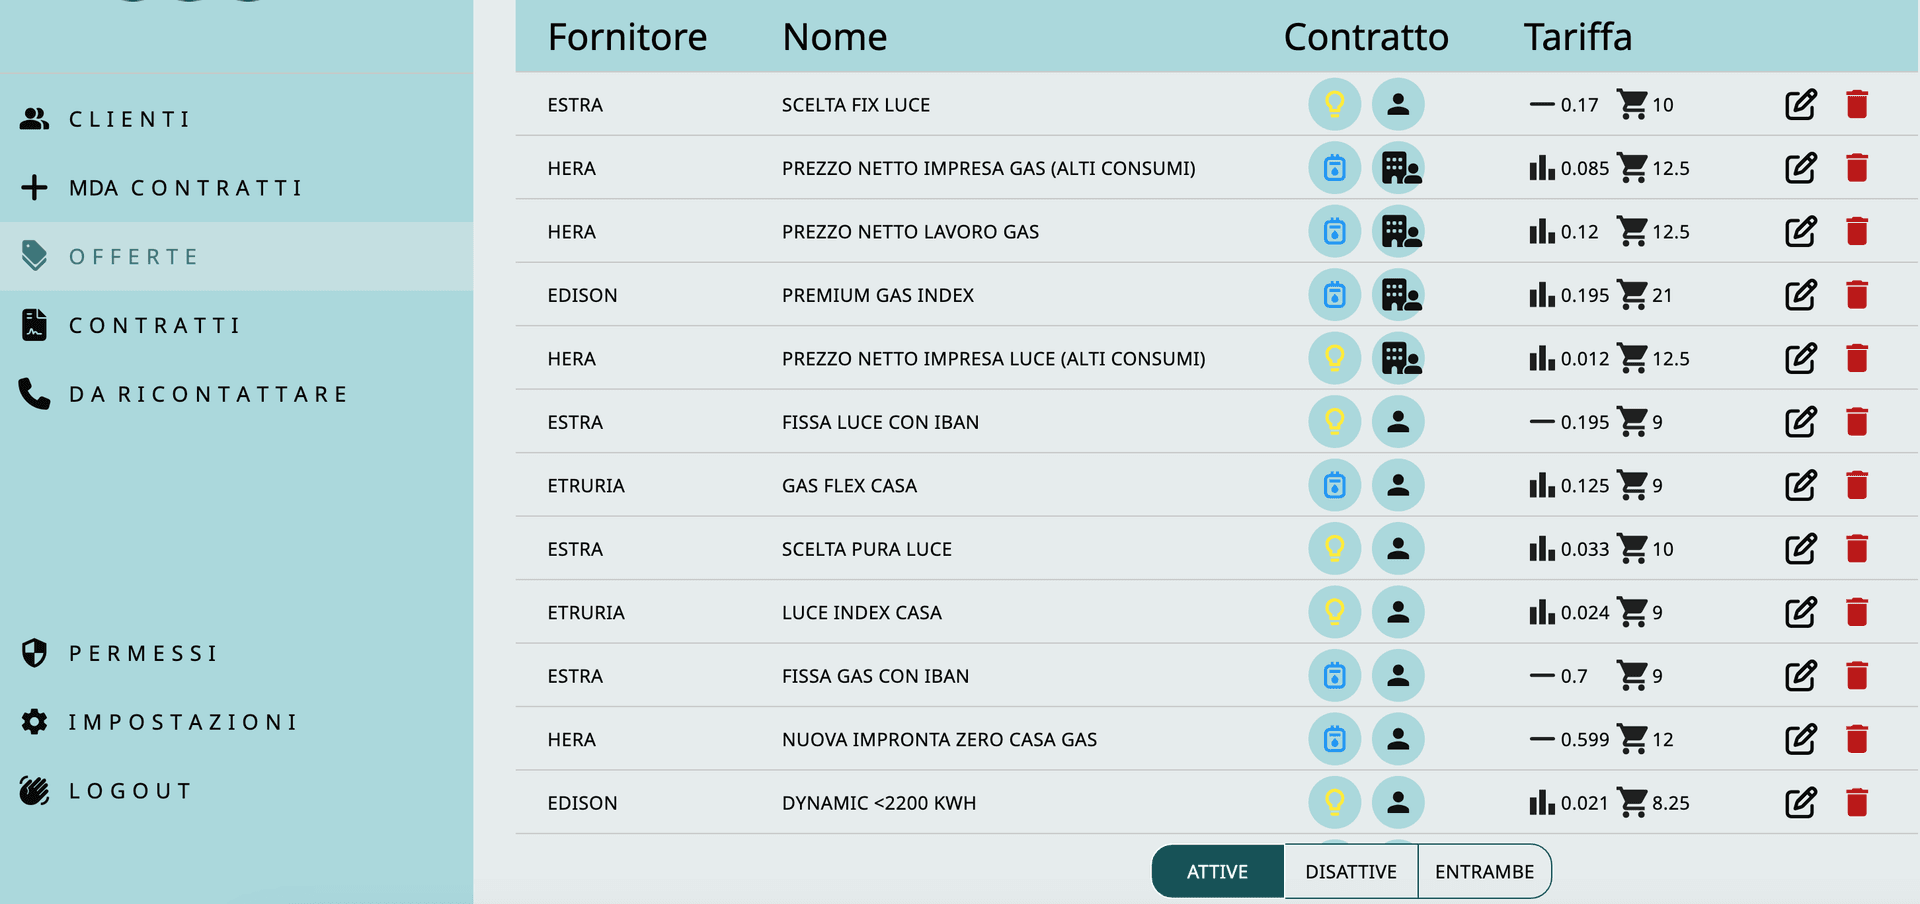Edit LUCE INDEX CASA offer
This screenshot has height=904, width=1920.
pos(1801,612)
